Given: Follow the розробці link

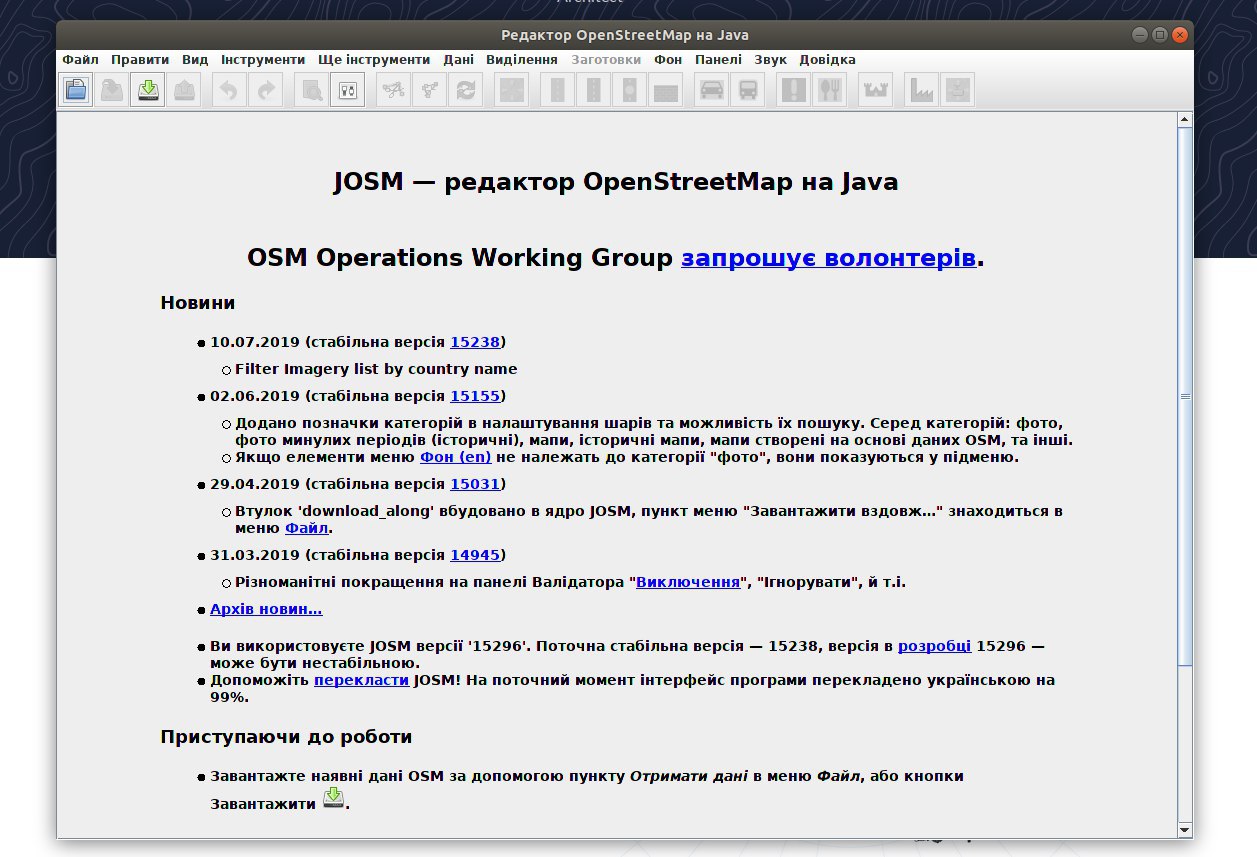Looking at the screenshot, I should [x=934, y=647].
